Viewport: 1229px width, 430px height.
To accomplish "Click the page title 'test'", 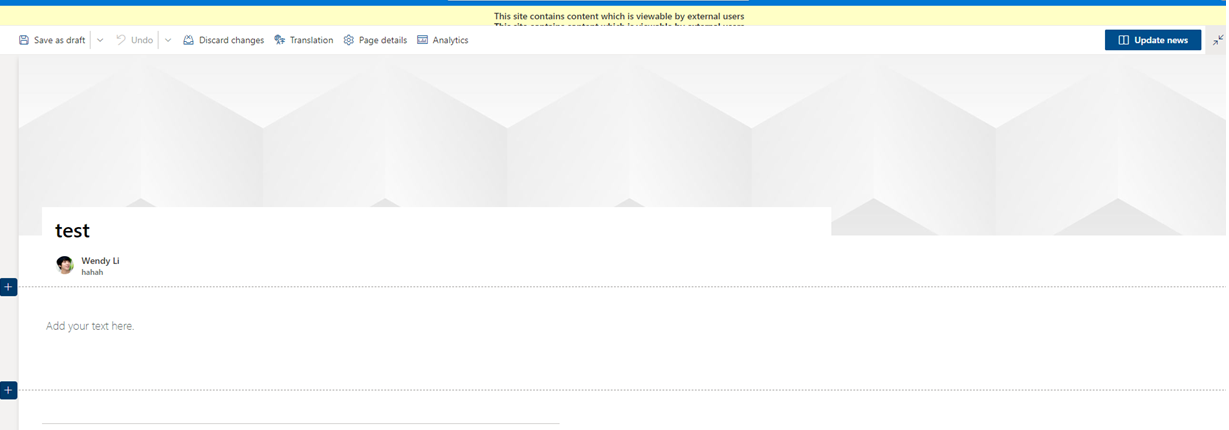I will point(73,231).
